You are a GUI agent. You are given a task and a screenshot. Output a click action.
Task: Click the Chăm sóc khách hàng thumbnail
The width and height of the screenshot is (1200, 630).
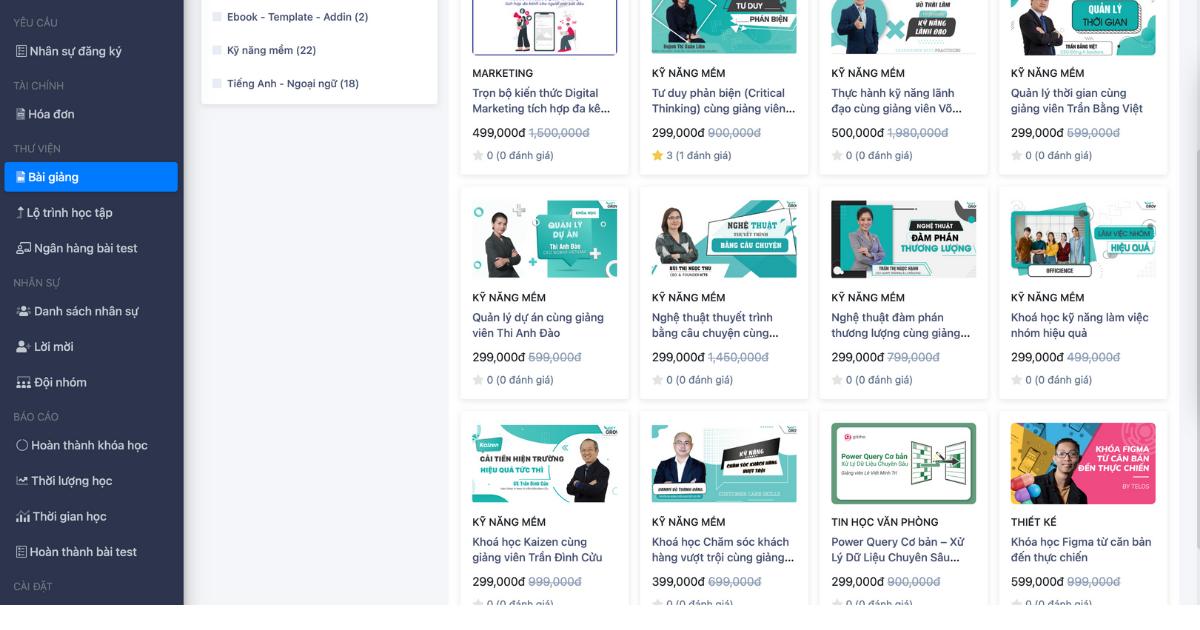click(724, 463)
